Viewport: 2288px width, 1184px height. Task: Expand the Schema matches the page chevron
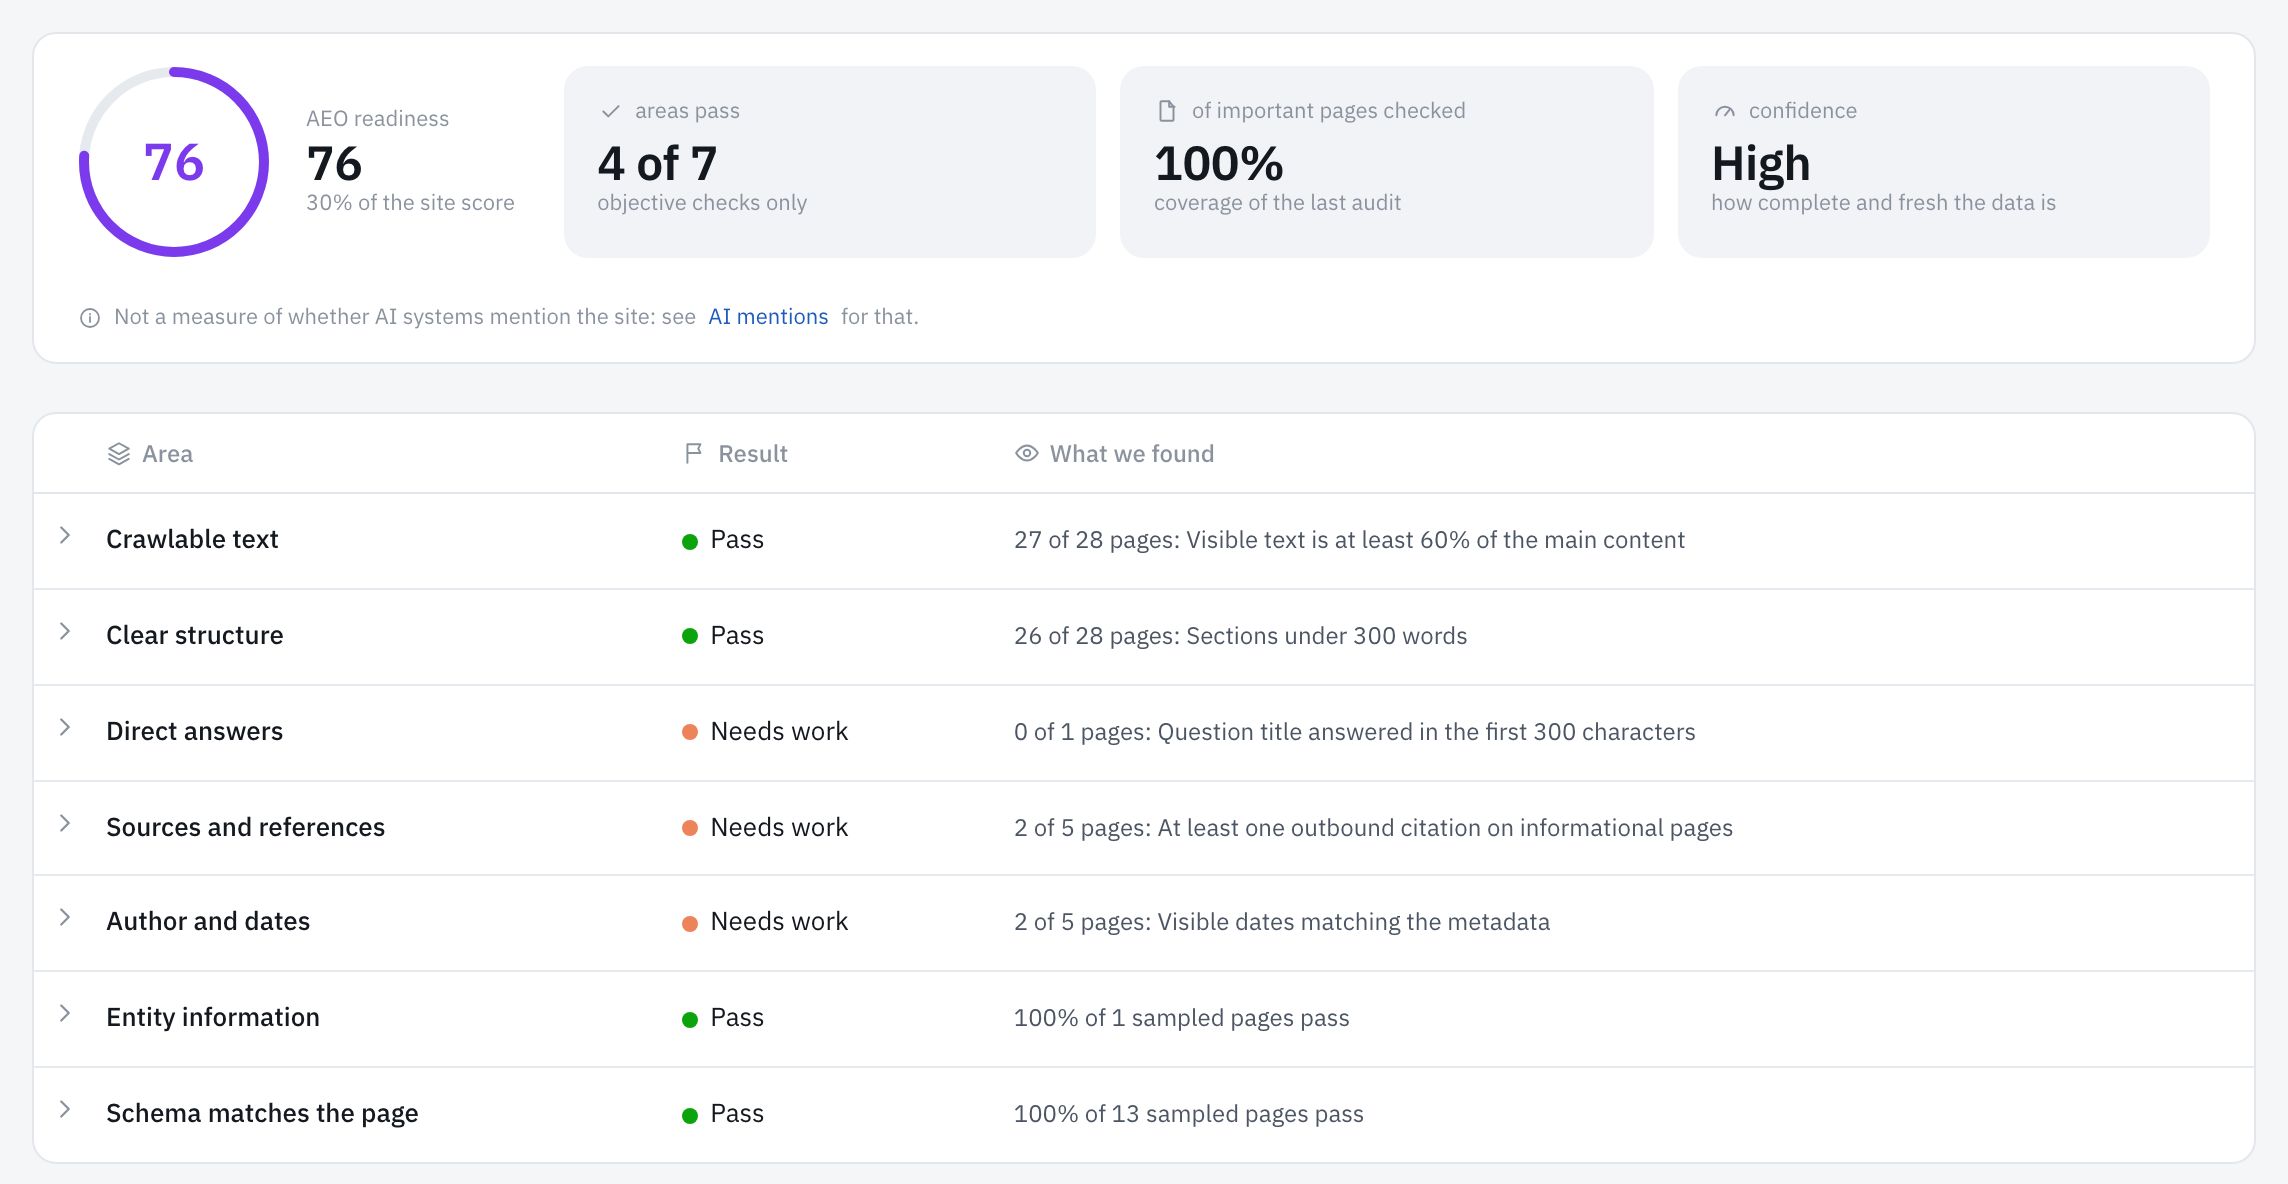65,1110
